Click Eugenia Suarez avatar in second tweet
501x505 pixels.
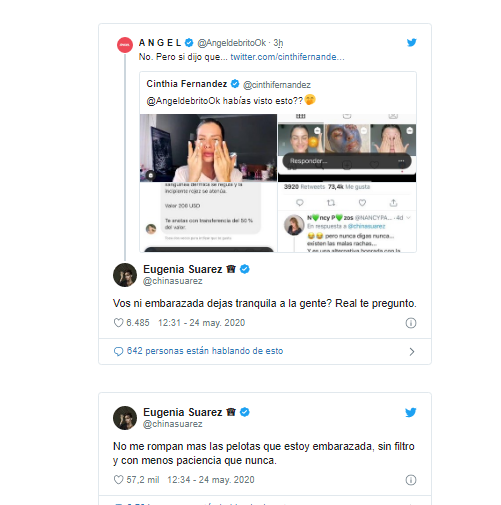[x=125, y=418]
